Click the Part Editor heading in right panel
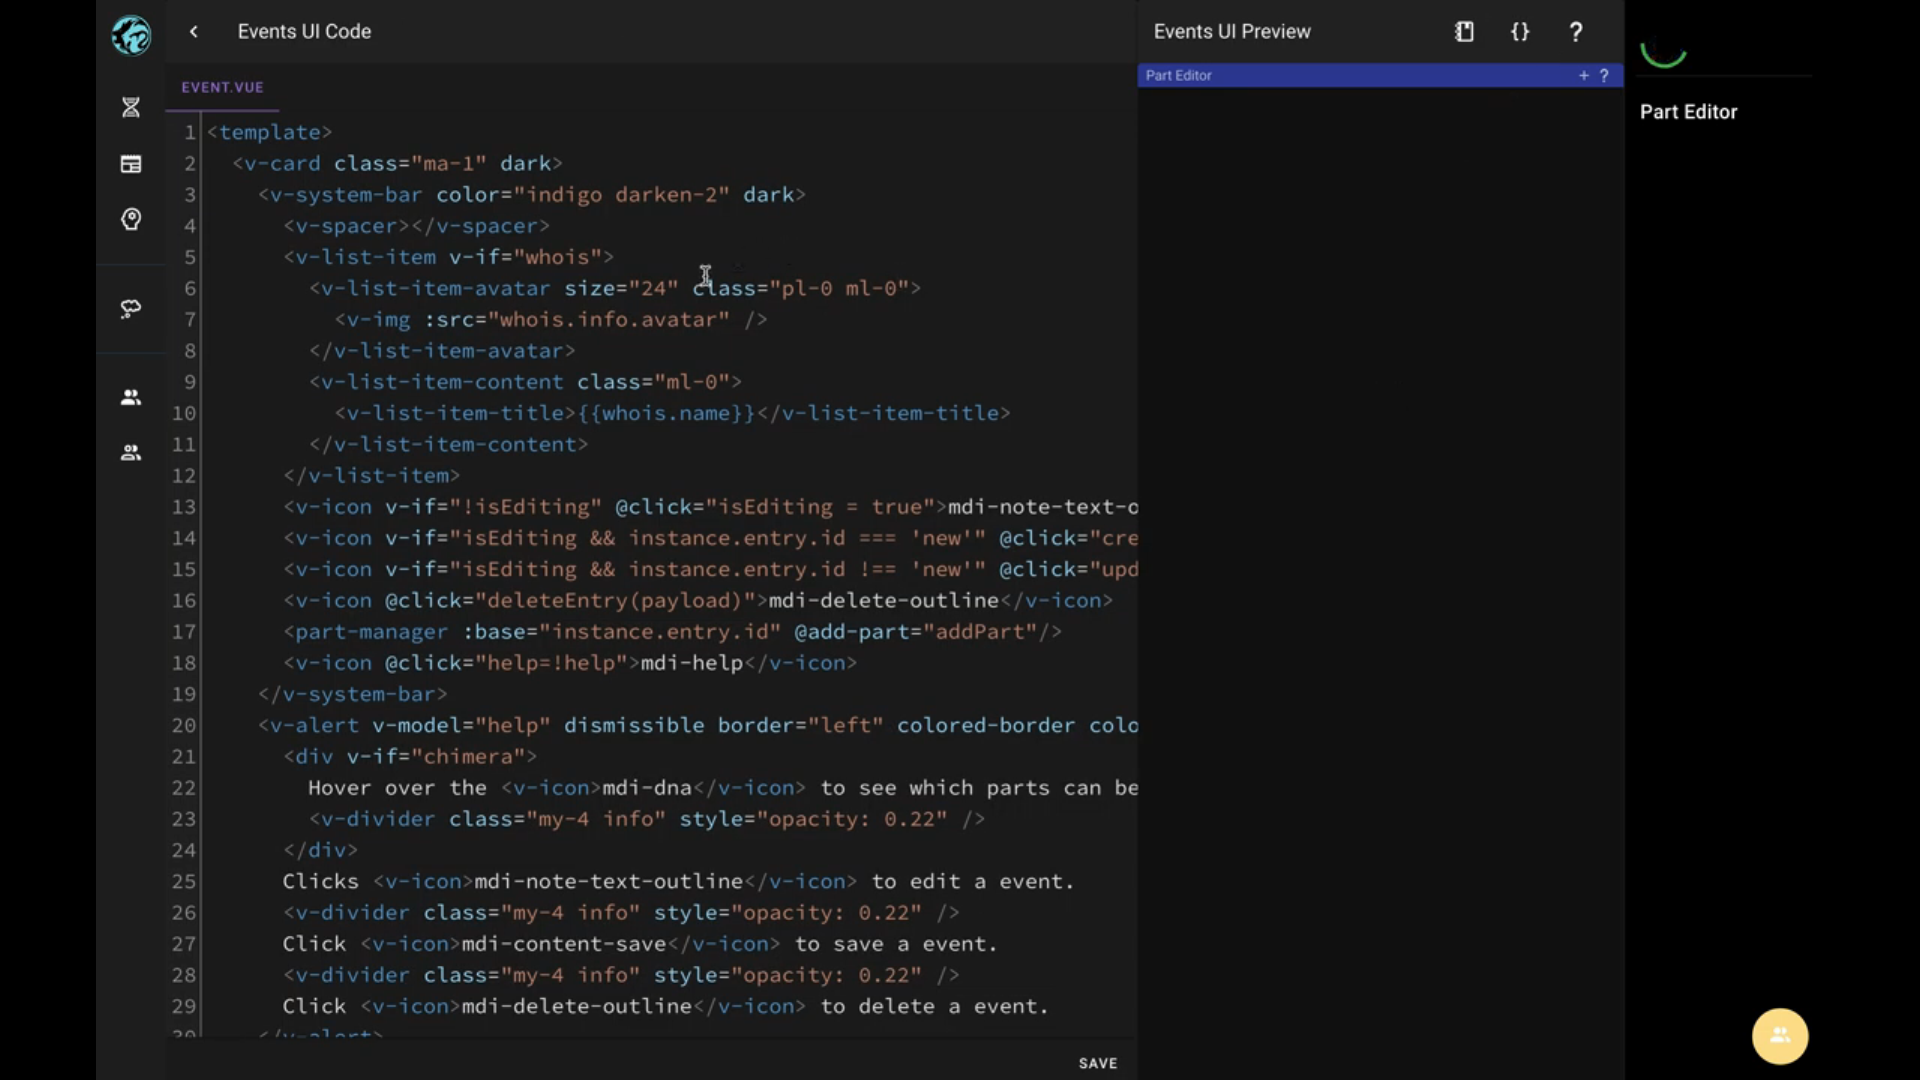This screenshot has width=1920, height=1080. [1688, 112]
